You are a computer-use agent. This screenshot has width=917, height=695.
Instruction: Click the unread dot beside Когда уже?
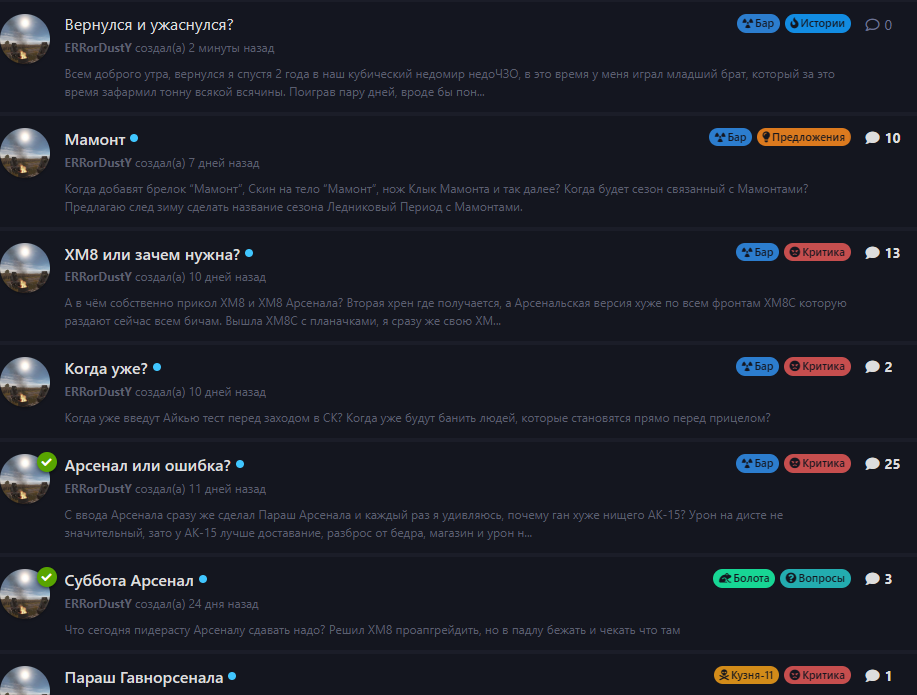click(157, 367)
